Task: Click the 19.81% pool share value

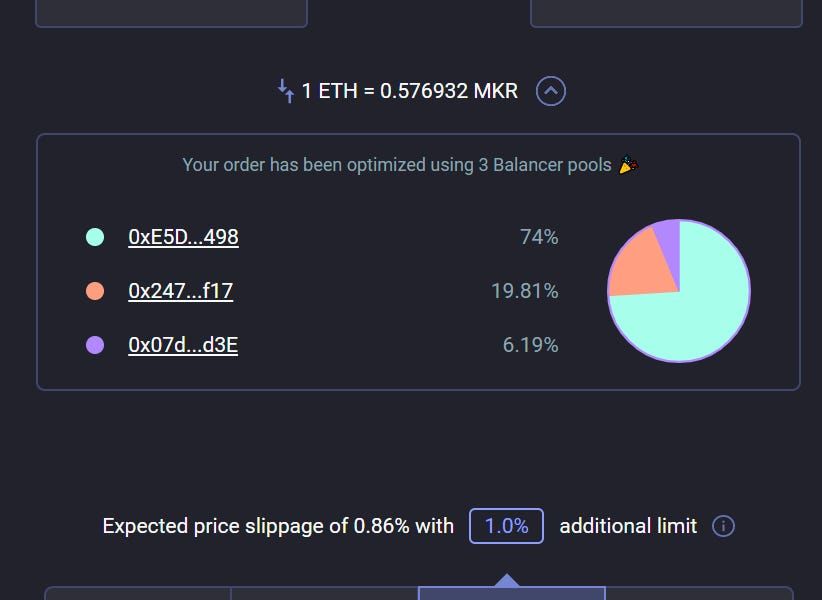Action: point(525,291)
